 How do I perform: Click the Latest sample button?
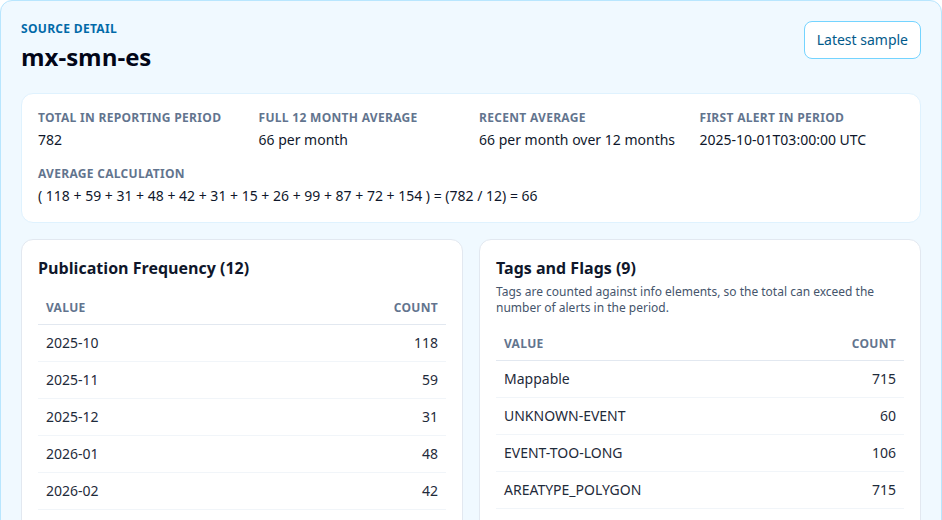point(862,40)
